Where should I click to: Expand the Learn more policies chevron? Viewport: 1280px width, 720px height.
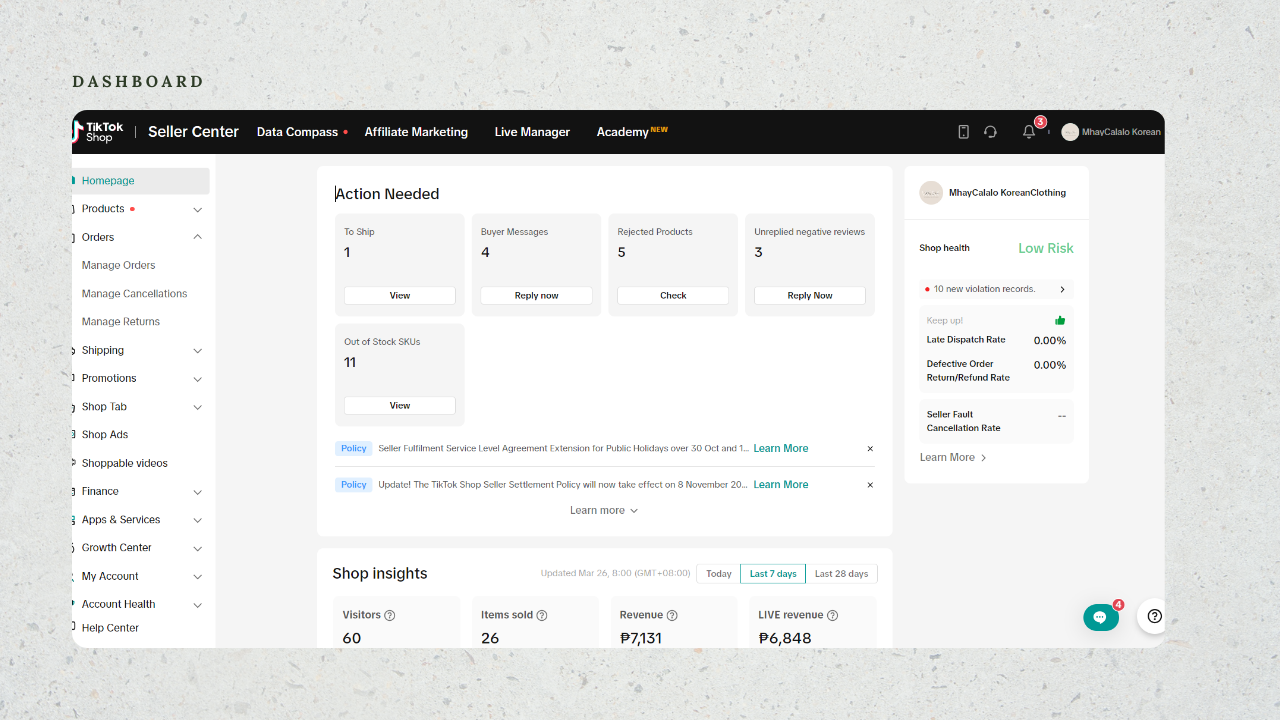(x=634, y=511)
